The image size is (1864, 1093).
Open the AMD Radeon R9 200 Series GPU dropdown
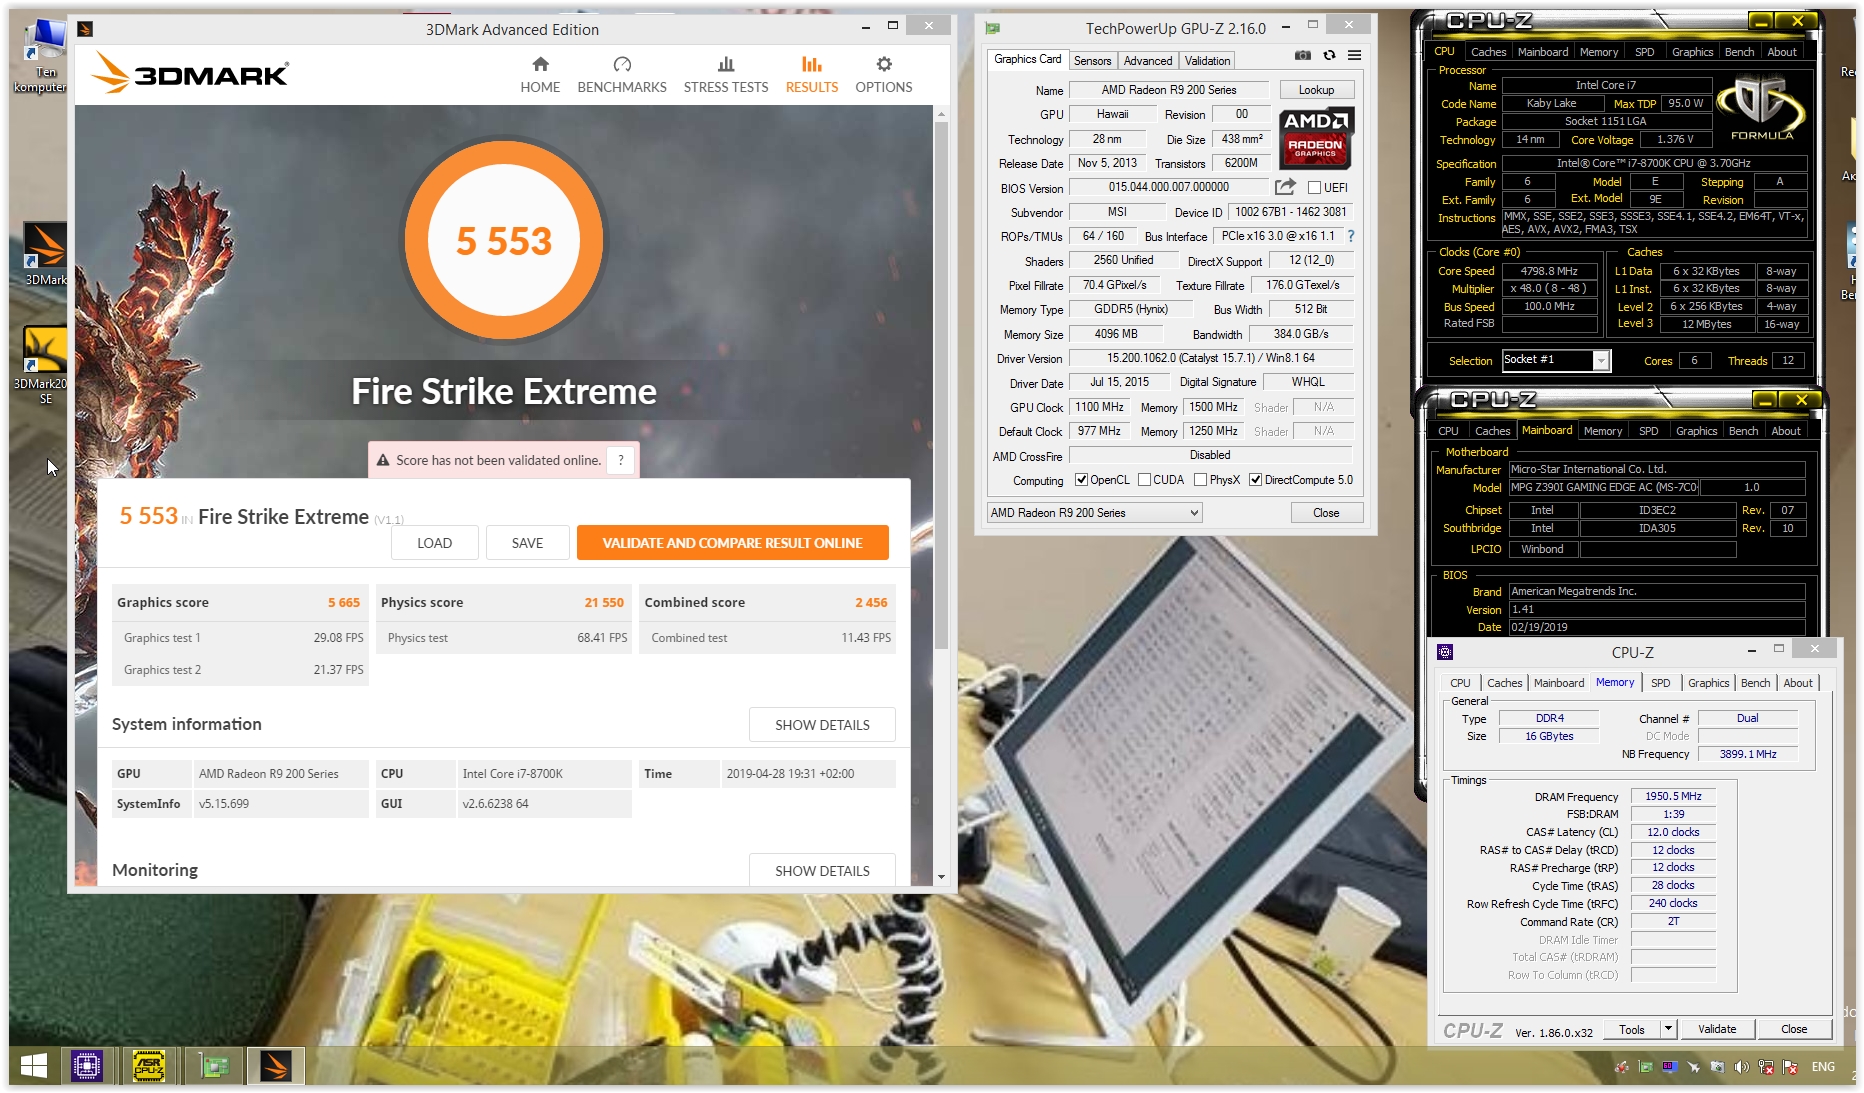coord(1094,513)
